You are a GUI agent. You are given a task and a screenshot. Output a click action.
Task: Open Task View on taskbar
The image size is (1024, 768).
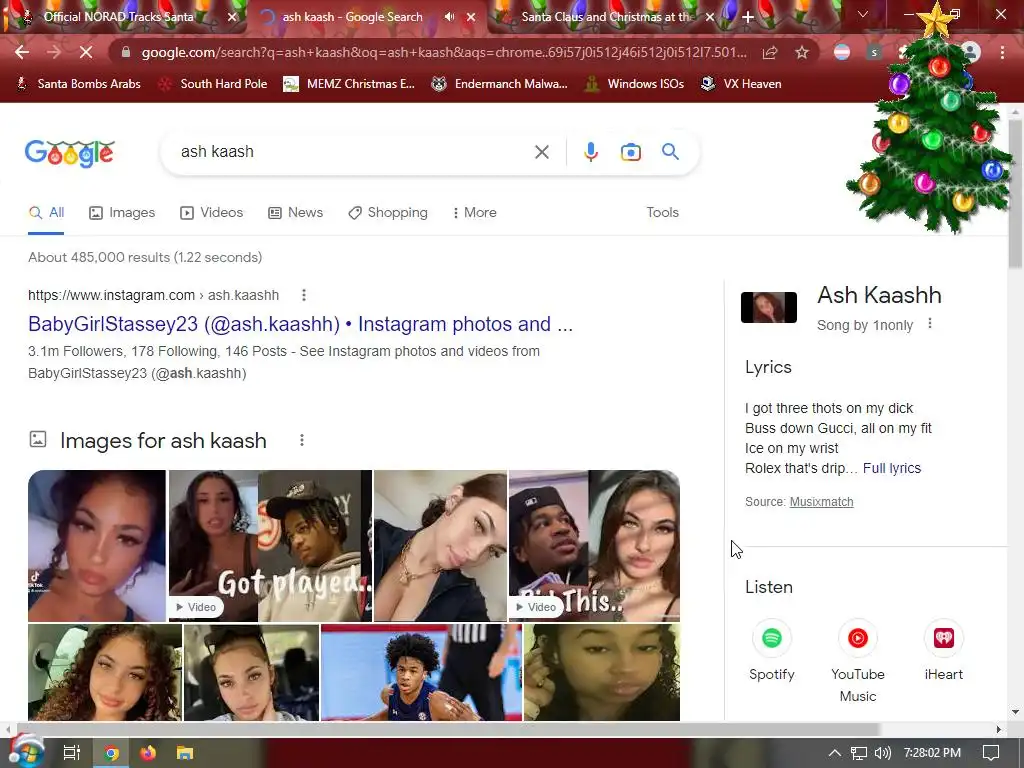tap(72, 753)
